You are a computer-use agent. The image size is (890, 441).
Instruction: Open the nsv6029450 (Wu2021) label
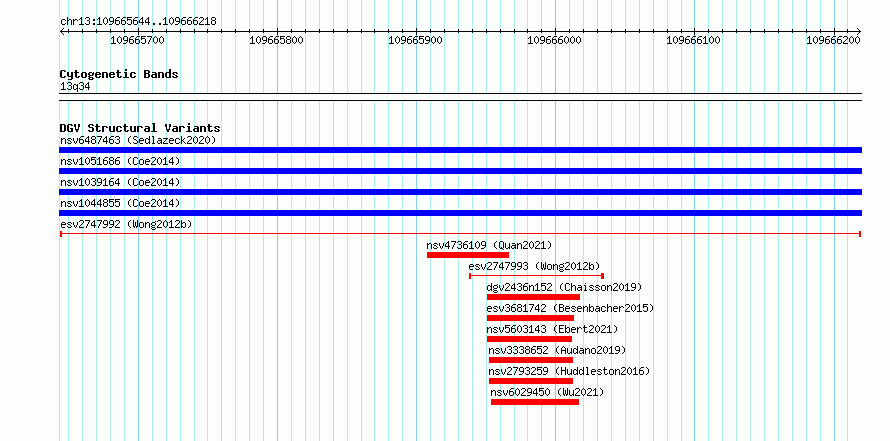pos(547,392)
